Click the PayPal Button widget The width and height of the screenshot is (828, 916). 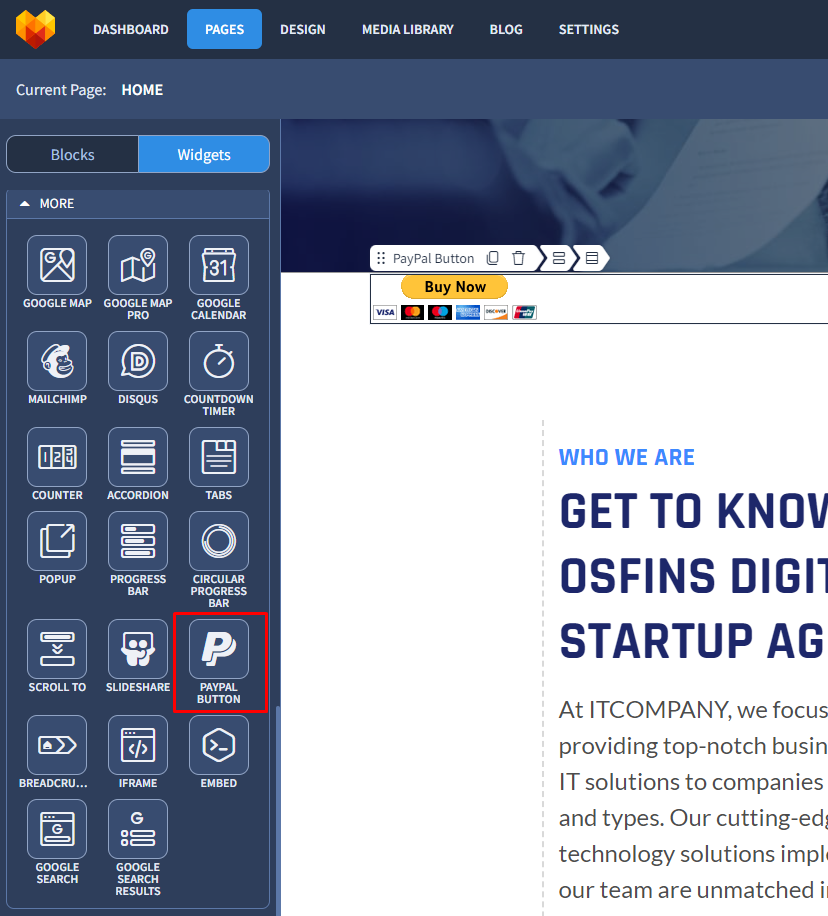(219, 650)
